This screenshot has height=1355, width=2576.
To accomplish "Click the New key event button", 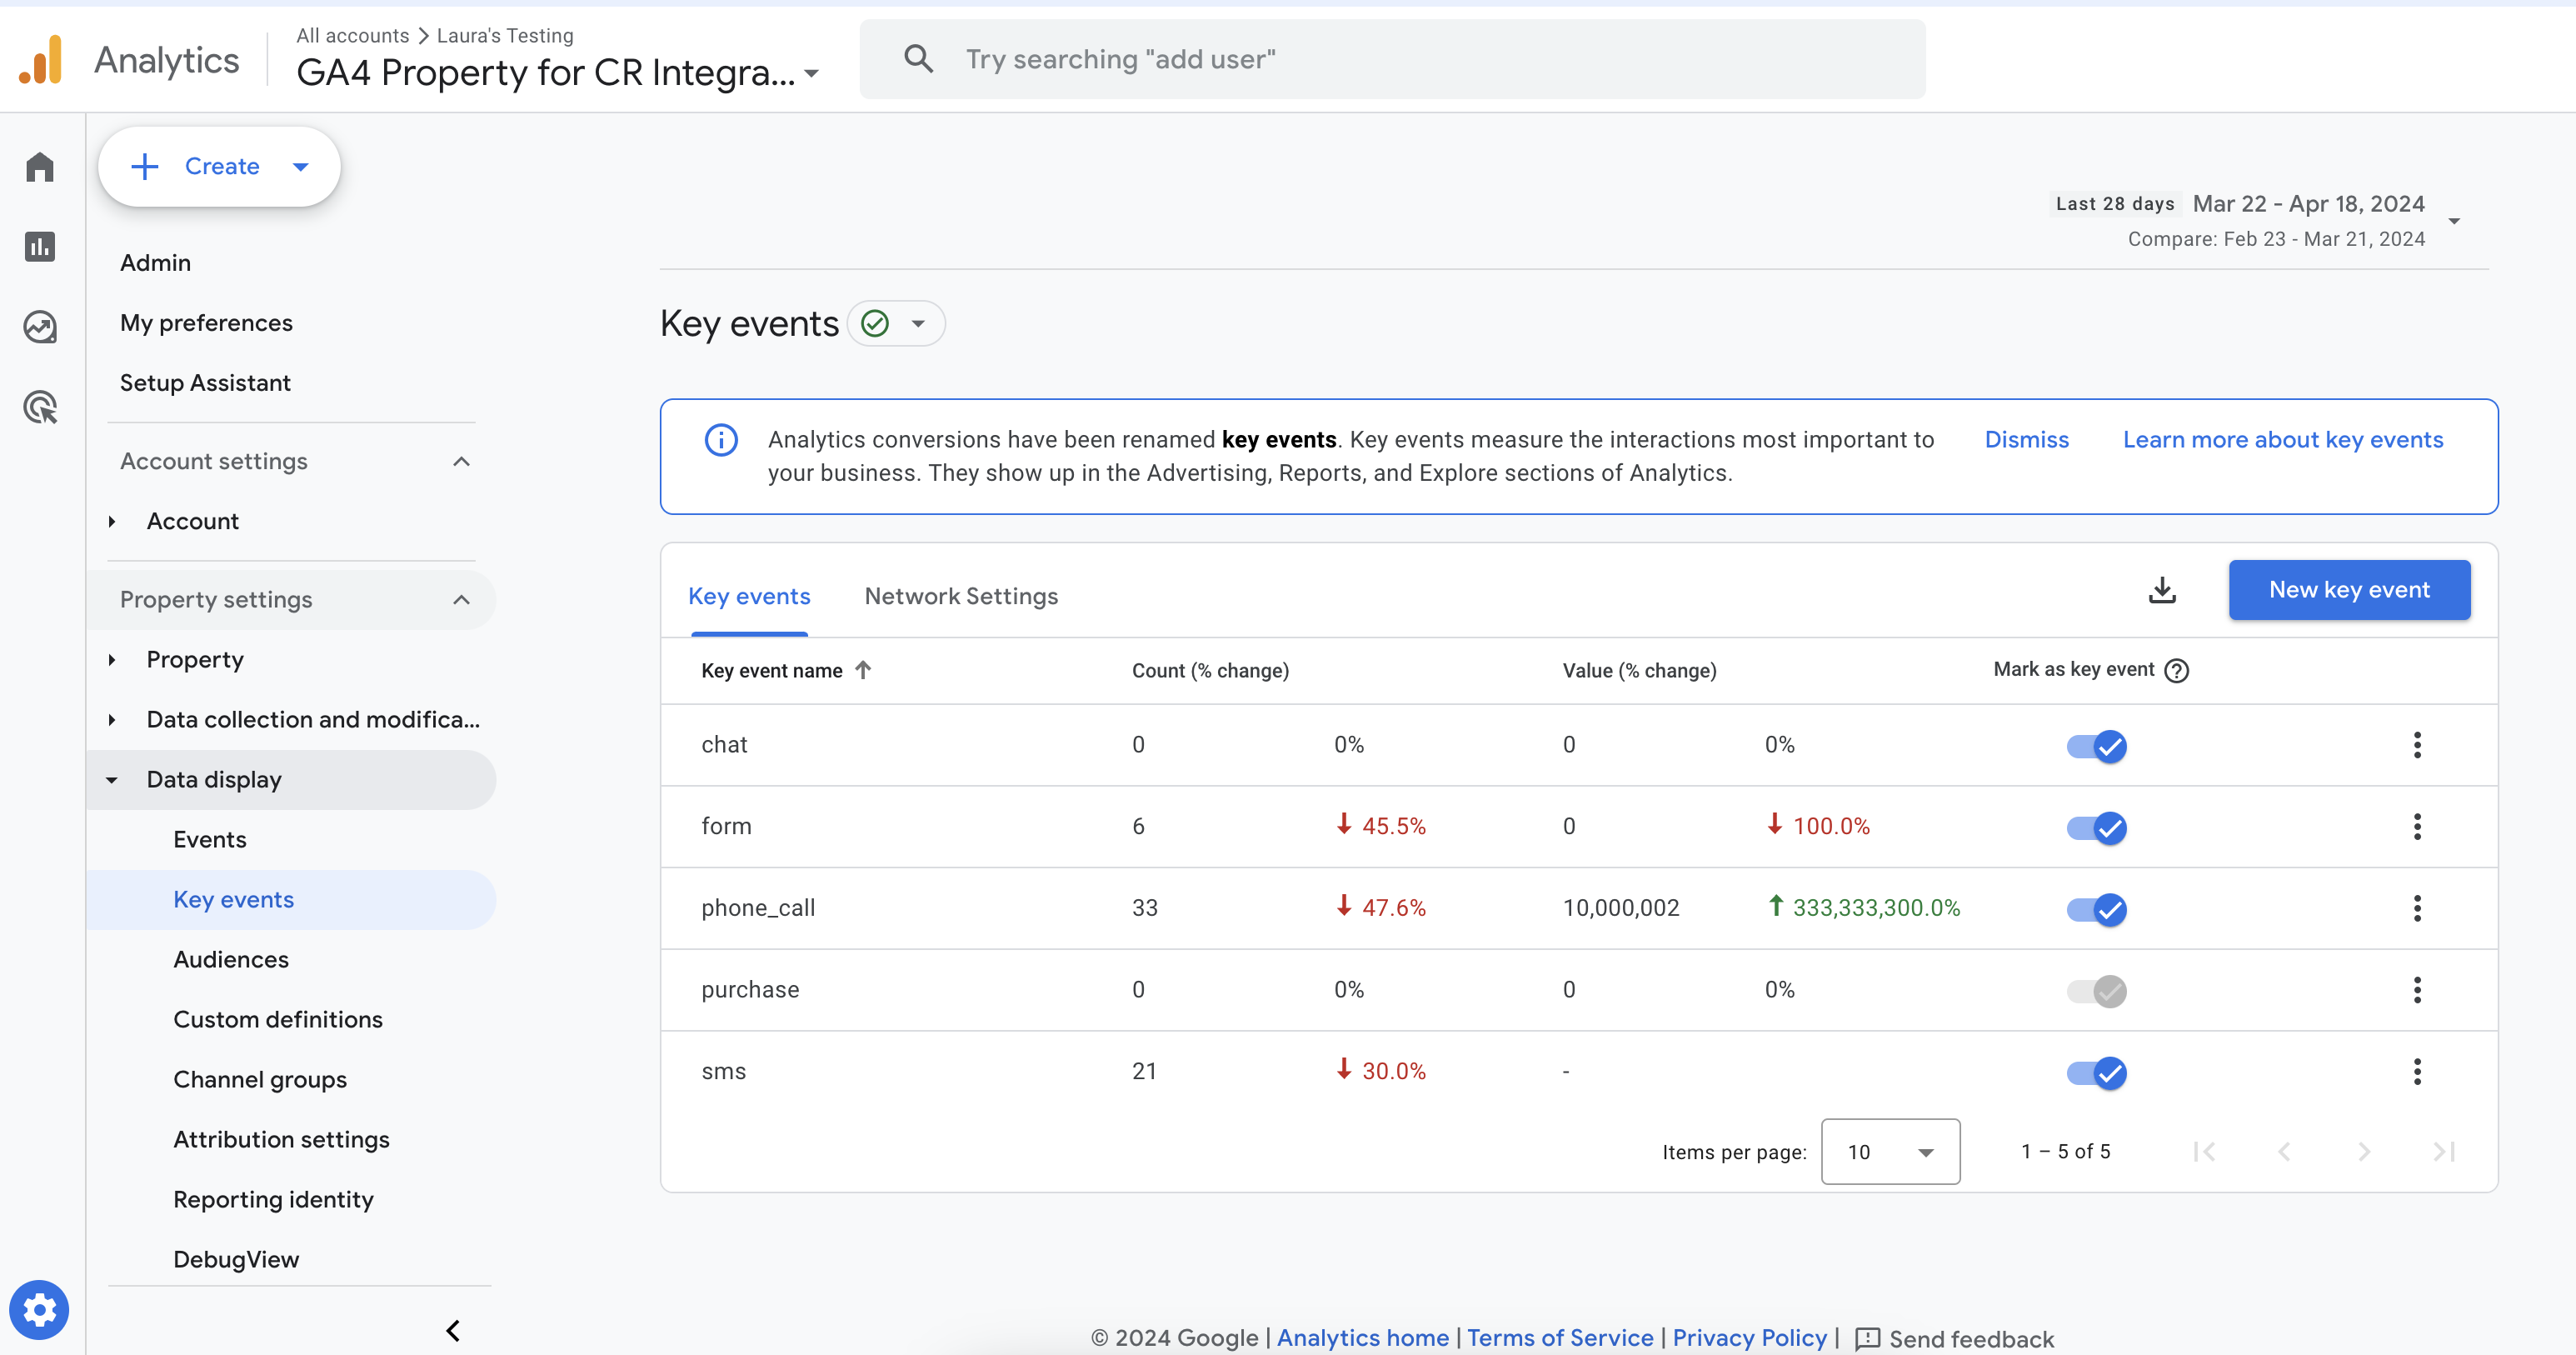I will (2349, 590).
